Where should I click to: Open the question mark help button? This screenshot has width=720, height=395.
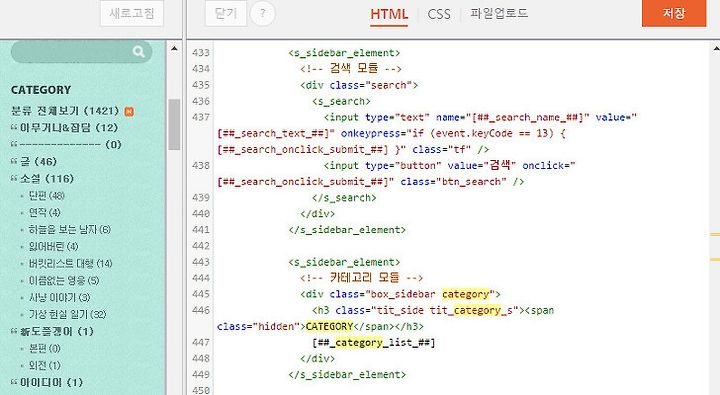[263, 13]
